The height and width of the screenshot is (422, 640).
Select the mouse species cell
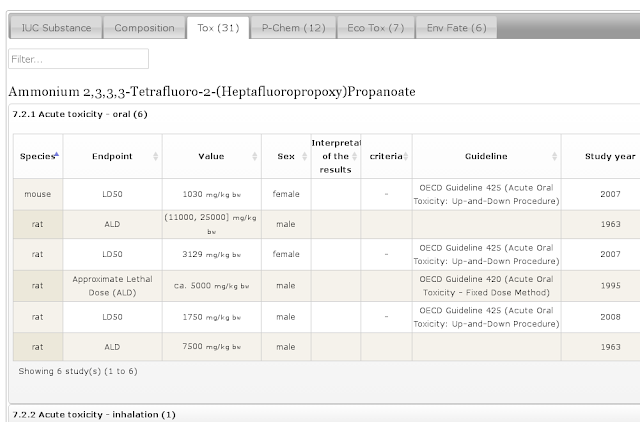click(38, 194)
